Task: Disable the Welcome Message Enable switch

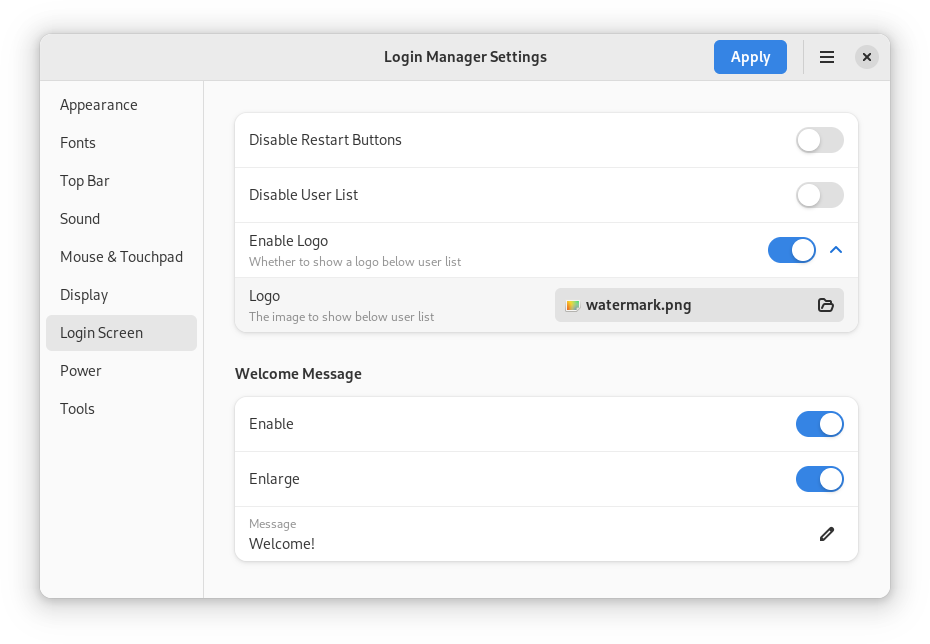Action: (x=819, y=424)
